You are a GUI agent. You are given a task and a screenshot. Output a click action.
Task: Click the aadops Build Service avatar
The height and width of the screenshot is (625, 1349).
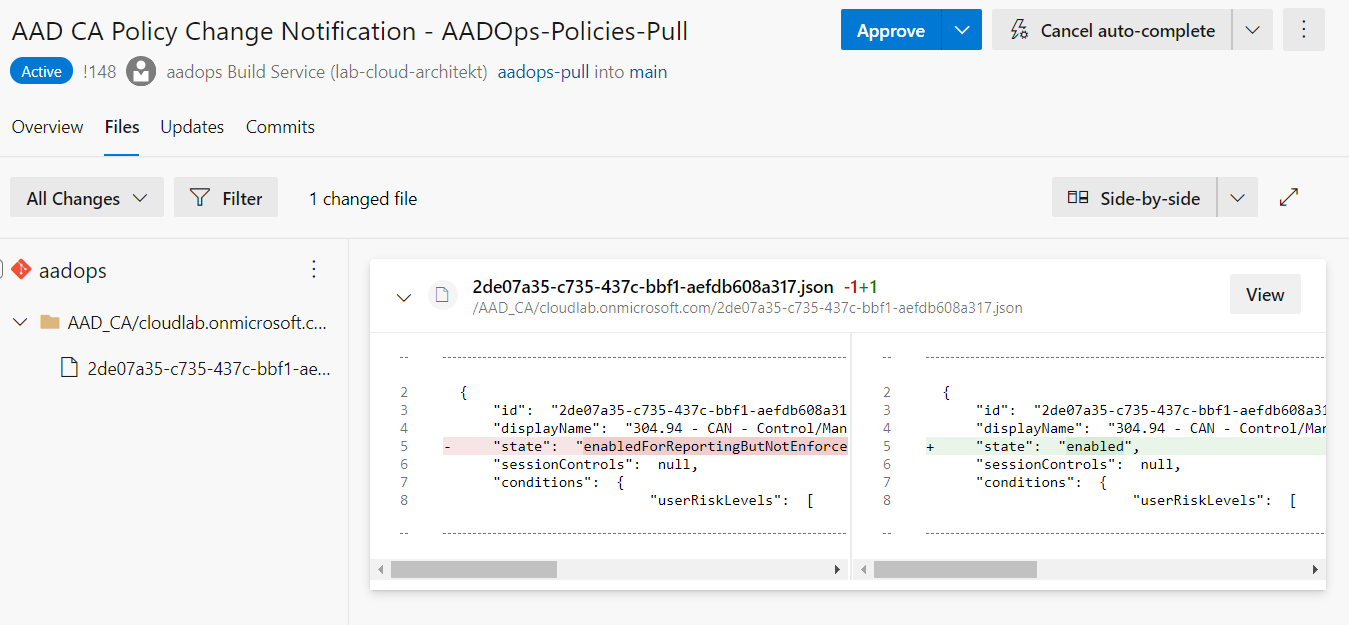pos(141,72)
